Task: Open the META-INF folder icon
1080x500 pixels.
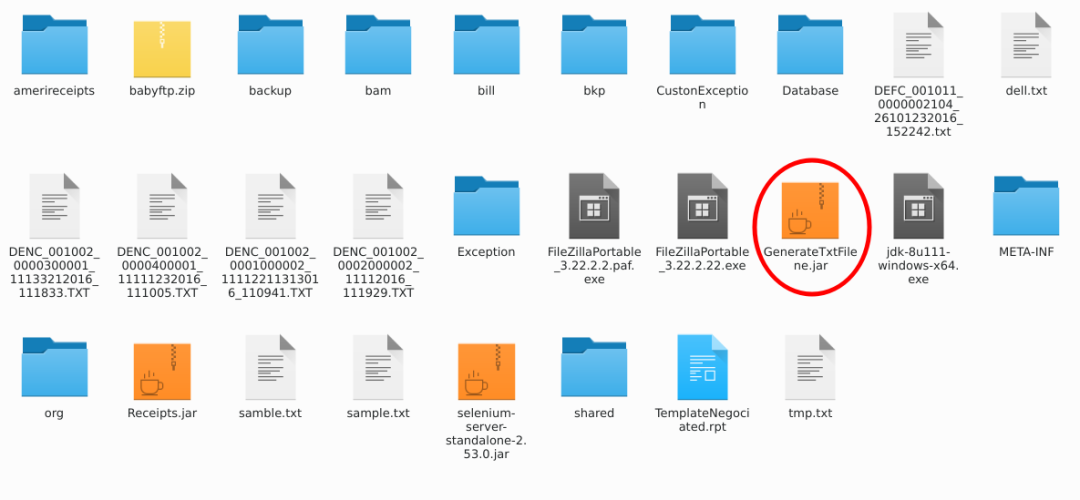Action: tap(1026, 205)
